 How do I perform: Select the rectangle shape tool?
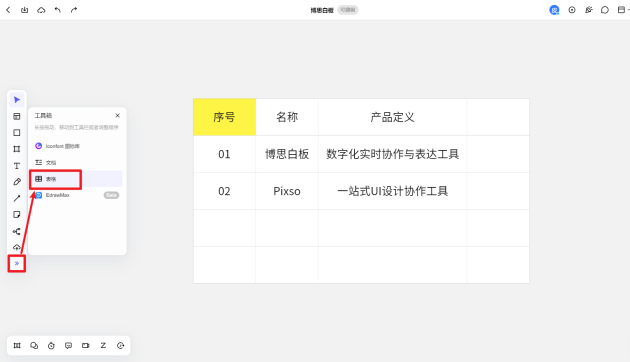(x=17, y=133)
